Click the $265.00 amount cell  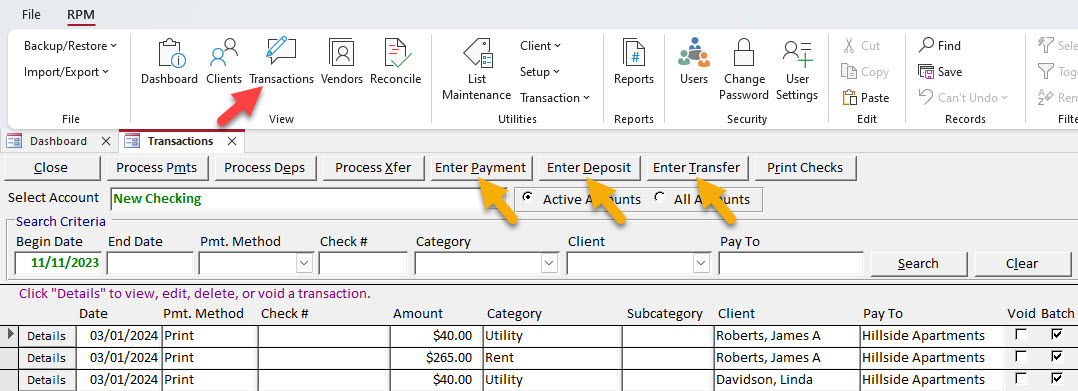pyautogui.click(x=437, y=357)
